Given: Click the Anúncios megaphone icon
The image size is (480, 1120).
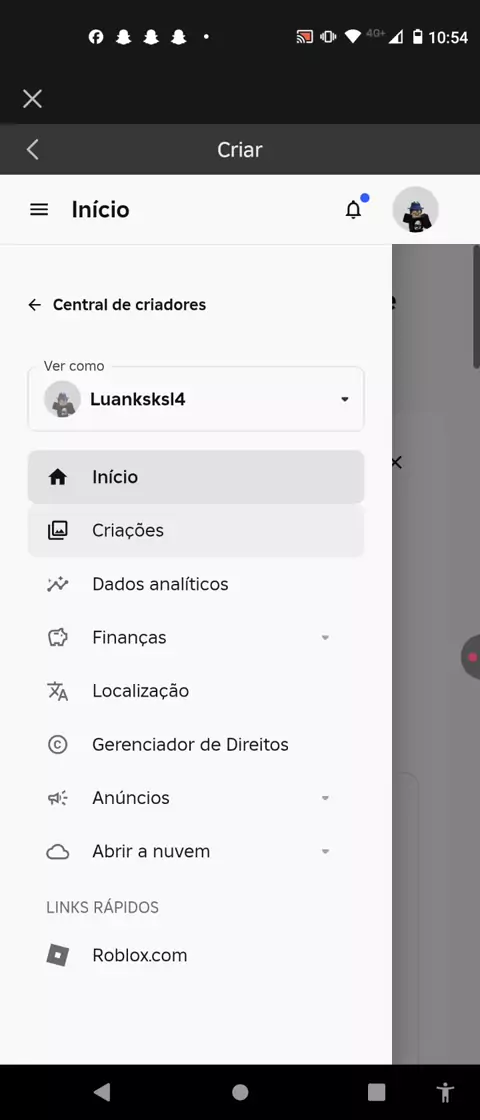Looking at the screenshot, I should (57, 798).
